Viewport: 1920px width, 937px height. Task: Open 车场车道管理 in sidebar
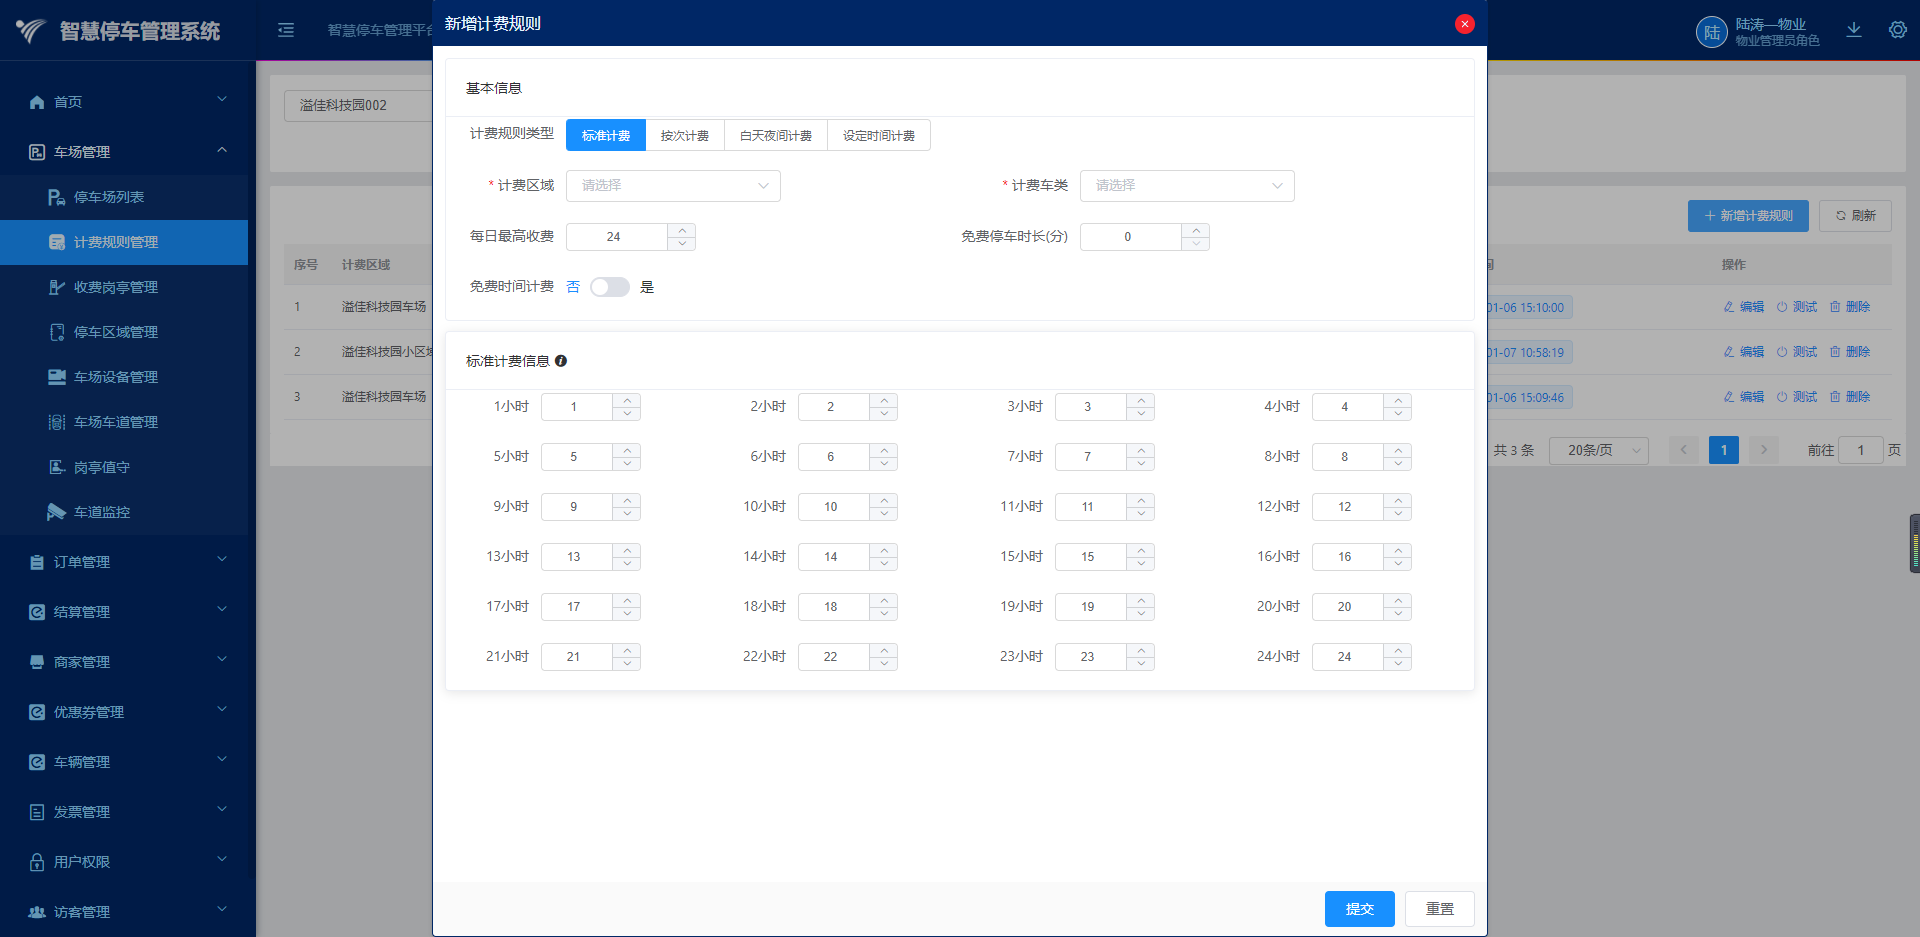coord(124,422)
